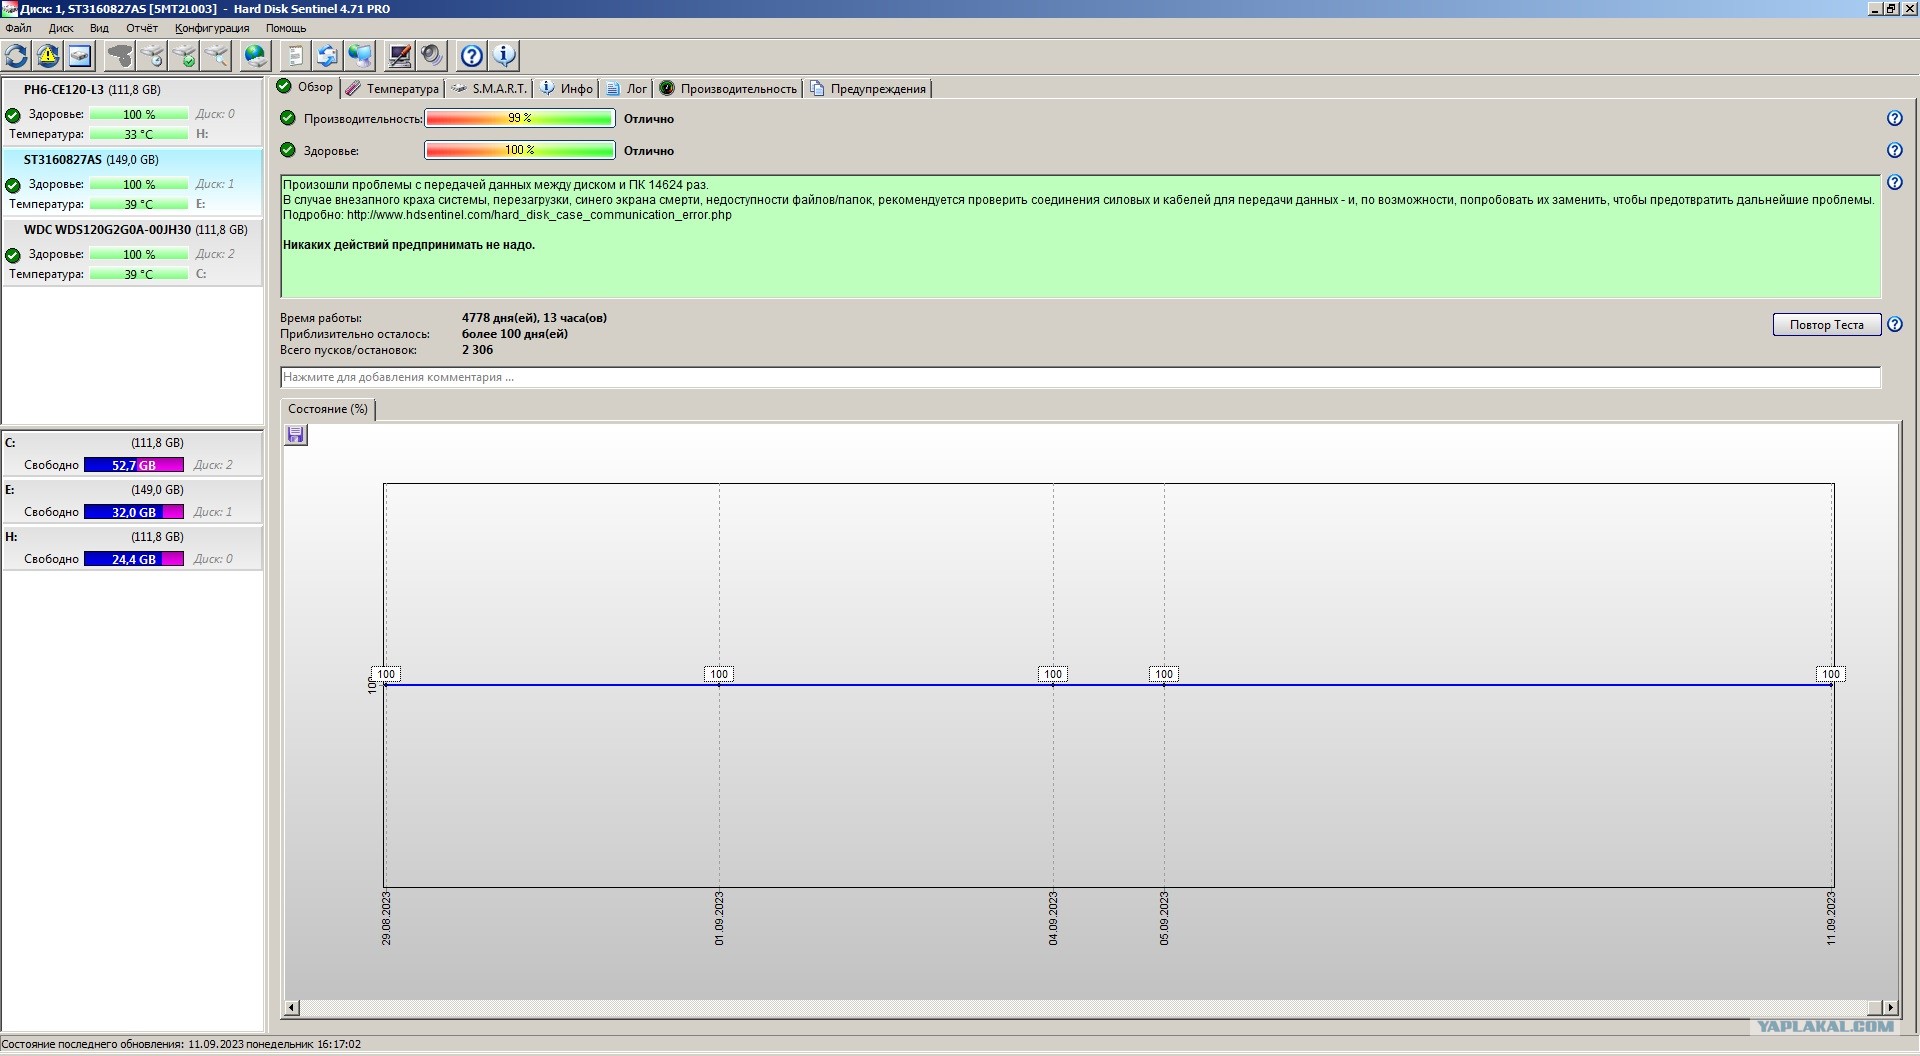Viewport: 1920px width, 1056px height.
Task: Click the H: free space 24,4 GB bar
Action: tap(134, 559)
